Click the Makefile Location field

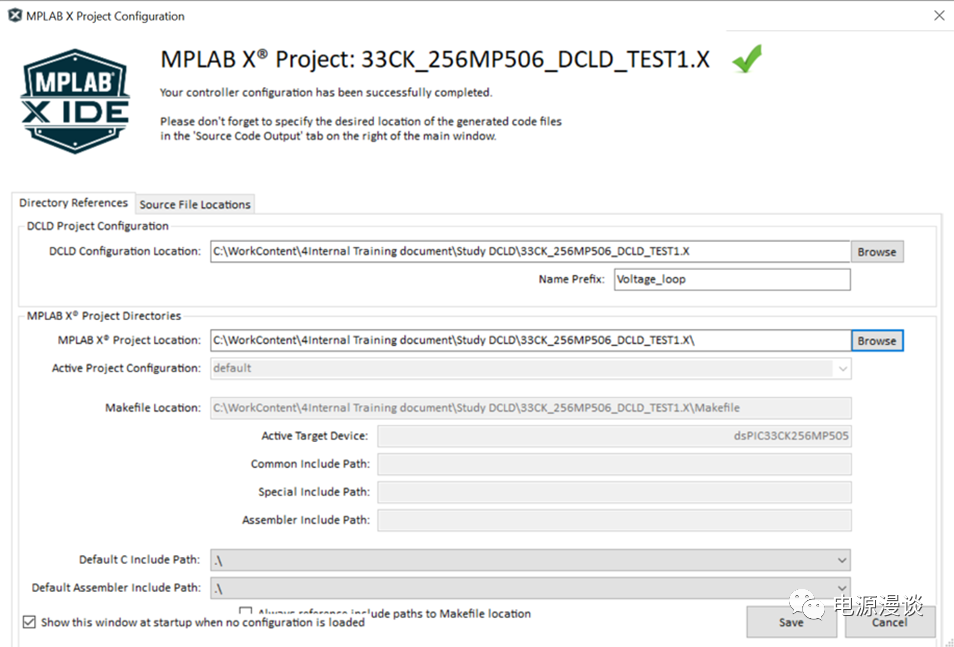tap(530, 408)
